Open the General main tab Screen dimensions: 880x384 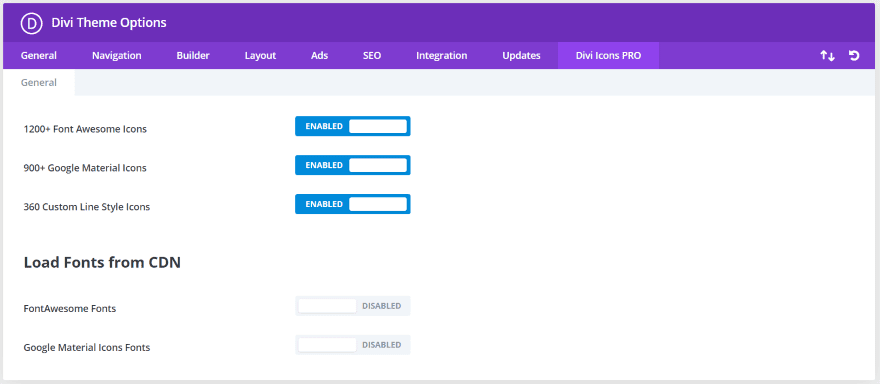point(39,56)
